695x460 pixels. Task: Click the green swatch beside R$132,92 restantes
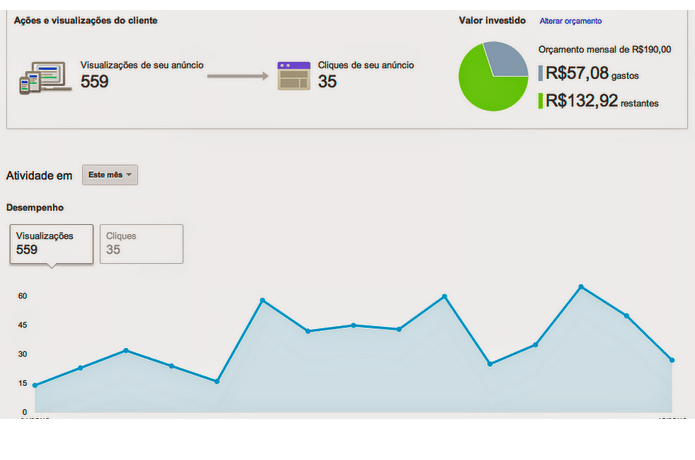point(541,101)
